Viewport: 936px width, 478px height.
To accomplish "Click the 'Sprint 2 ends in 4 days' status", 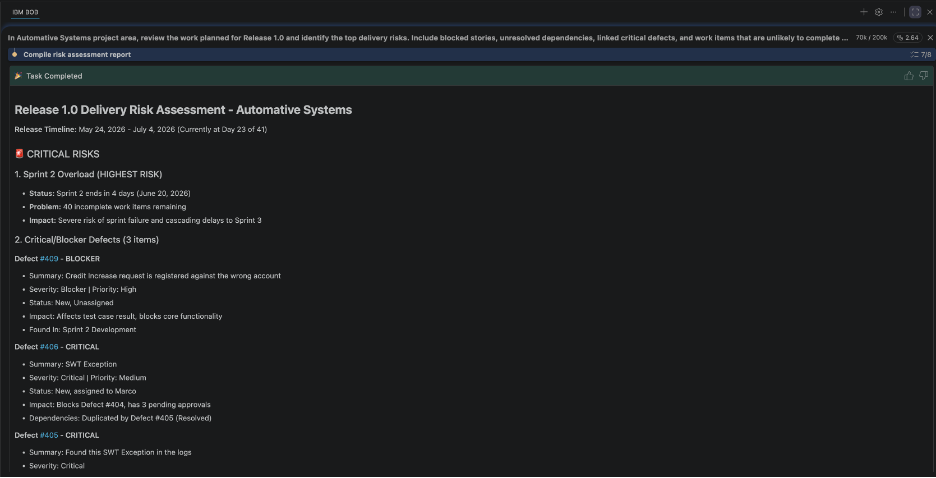I will click(x=110, y=193).
